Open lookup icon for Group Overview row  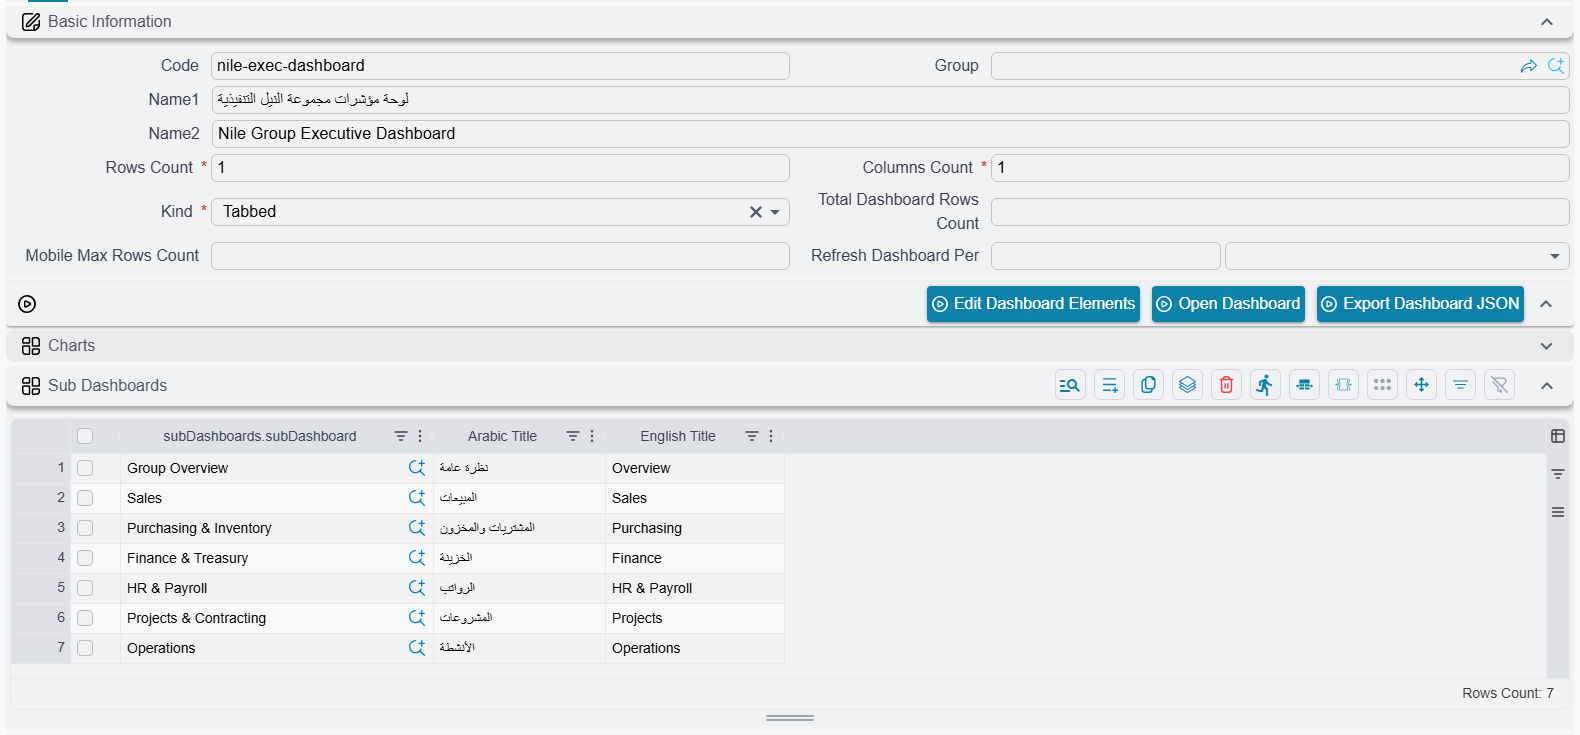click(417, 468)
